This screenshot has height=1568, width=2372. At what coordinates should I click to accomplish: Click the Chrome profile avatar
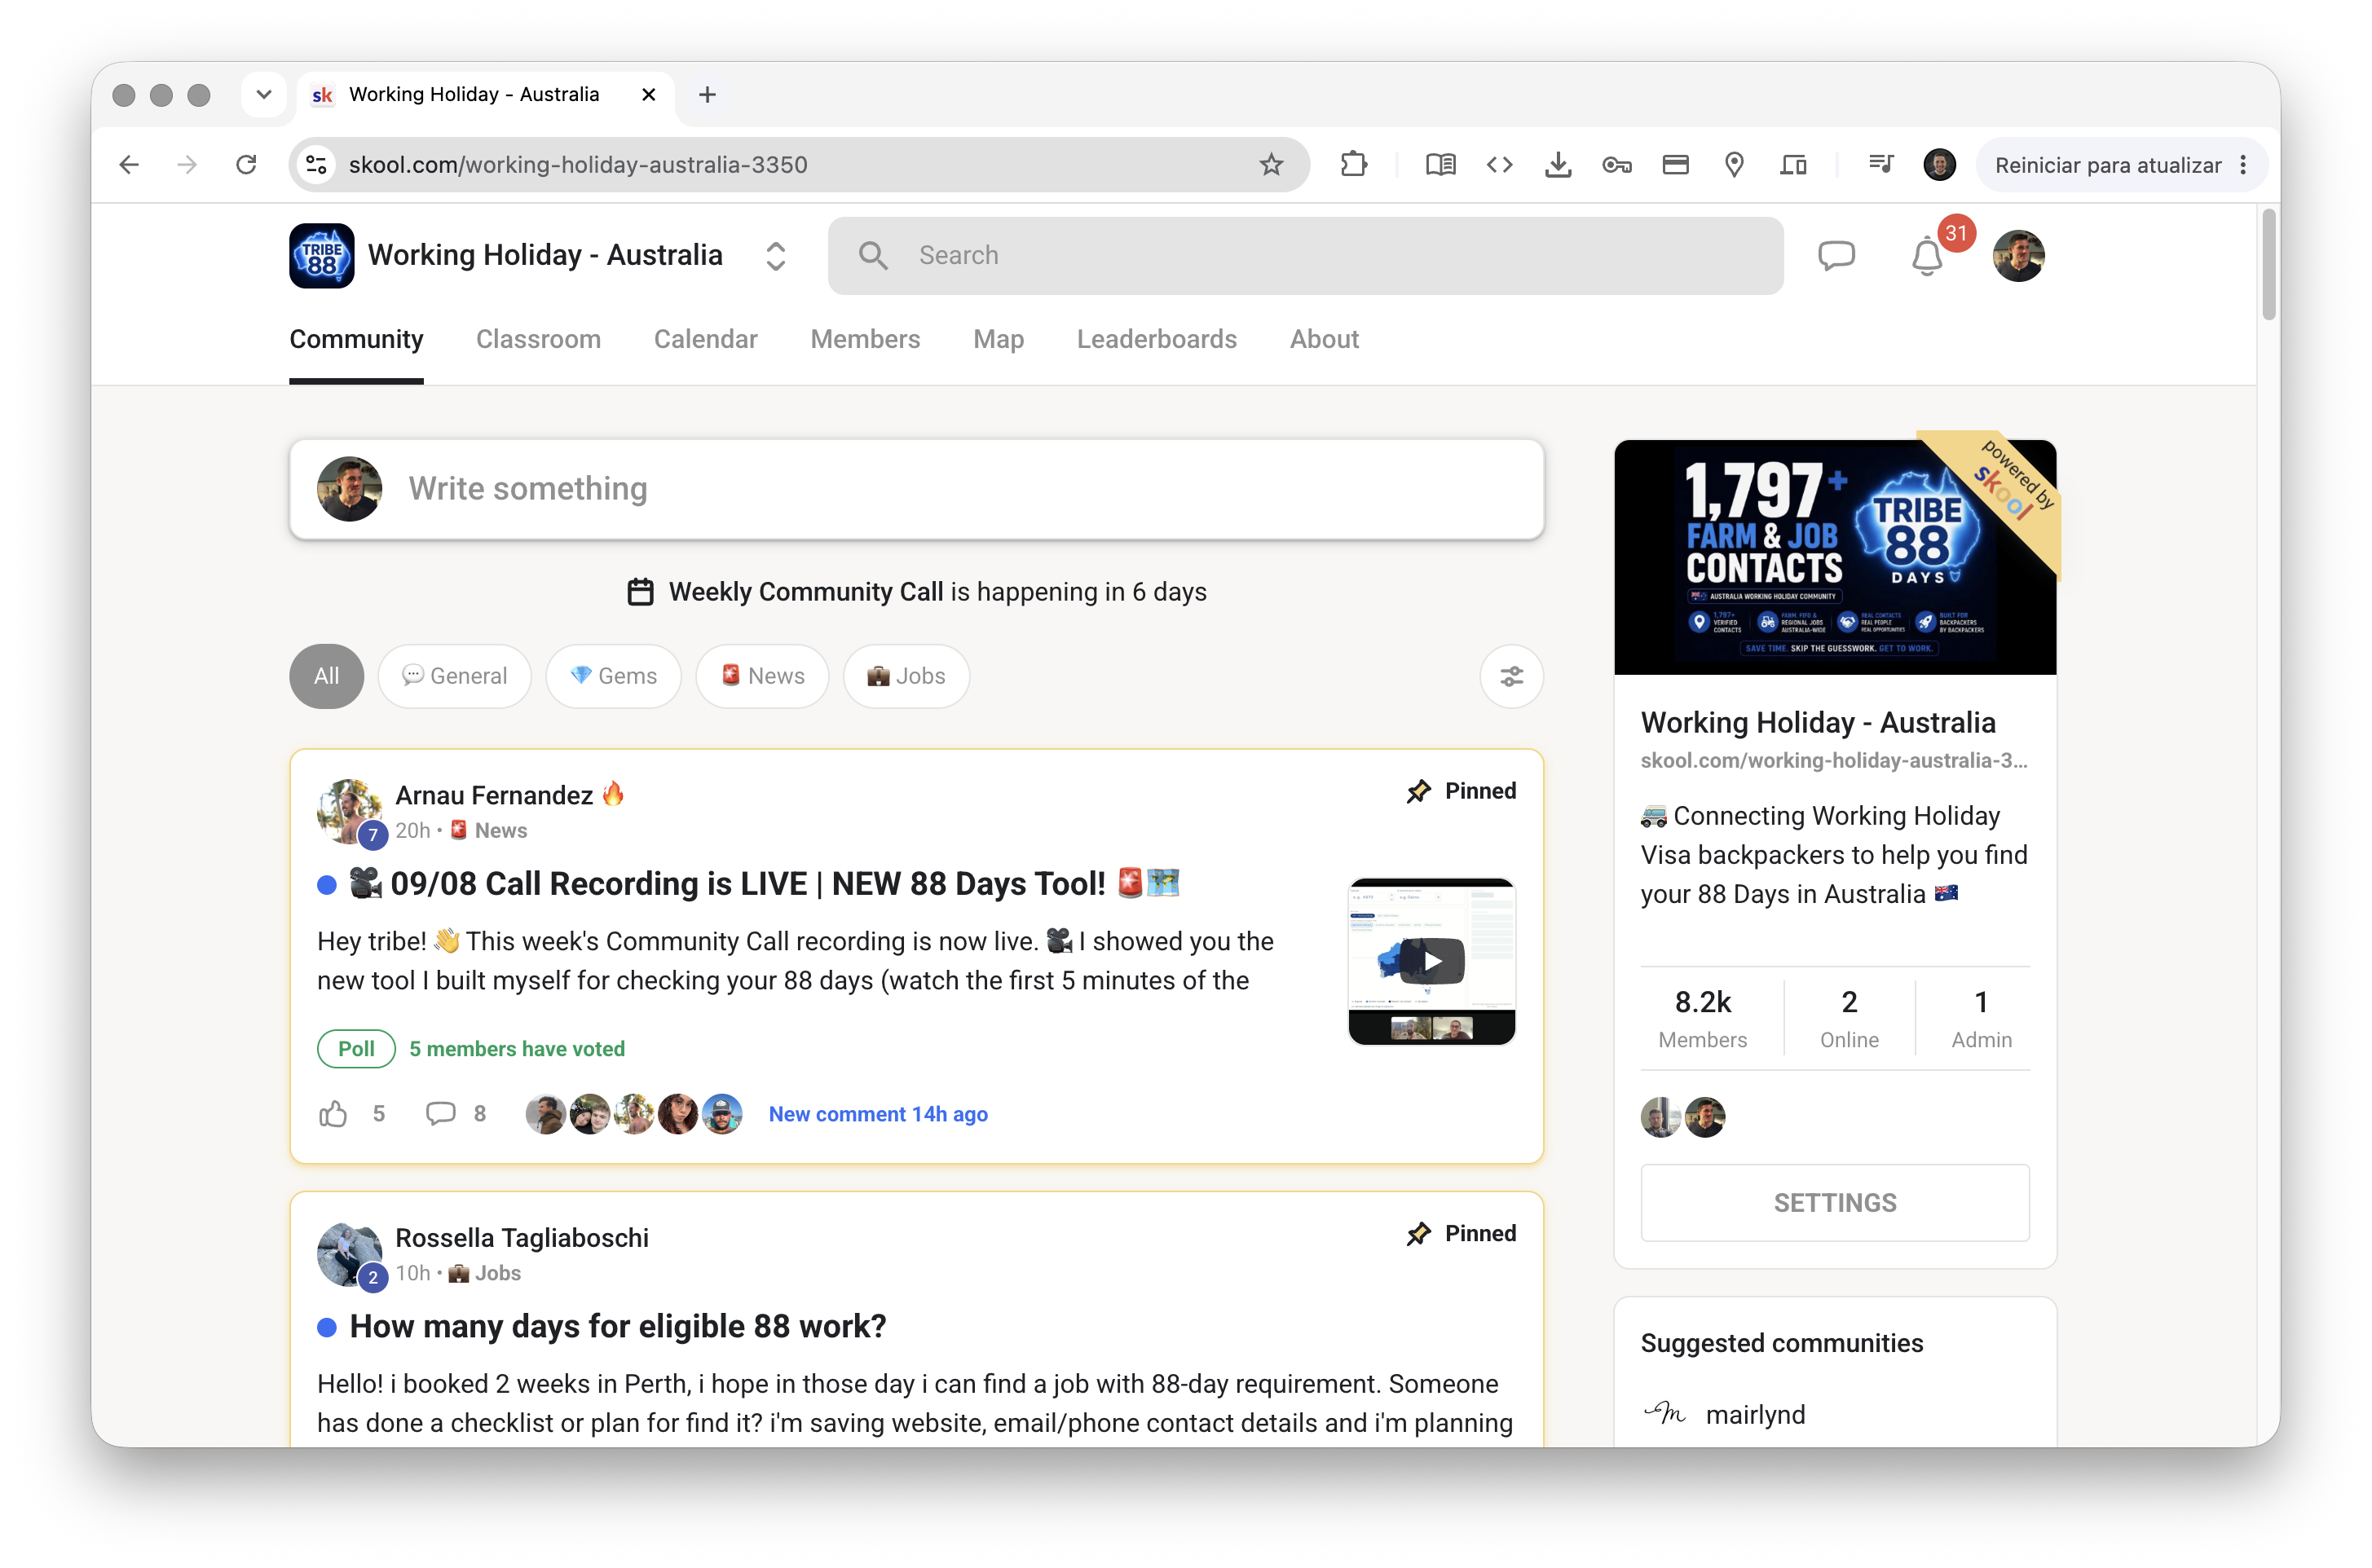click(1939, 165)
